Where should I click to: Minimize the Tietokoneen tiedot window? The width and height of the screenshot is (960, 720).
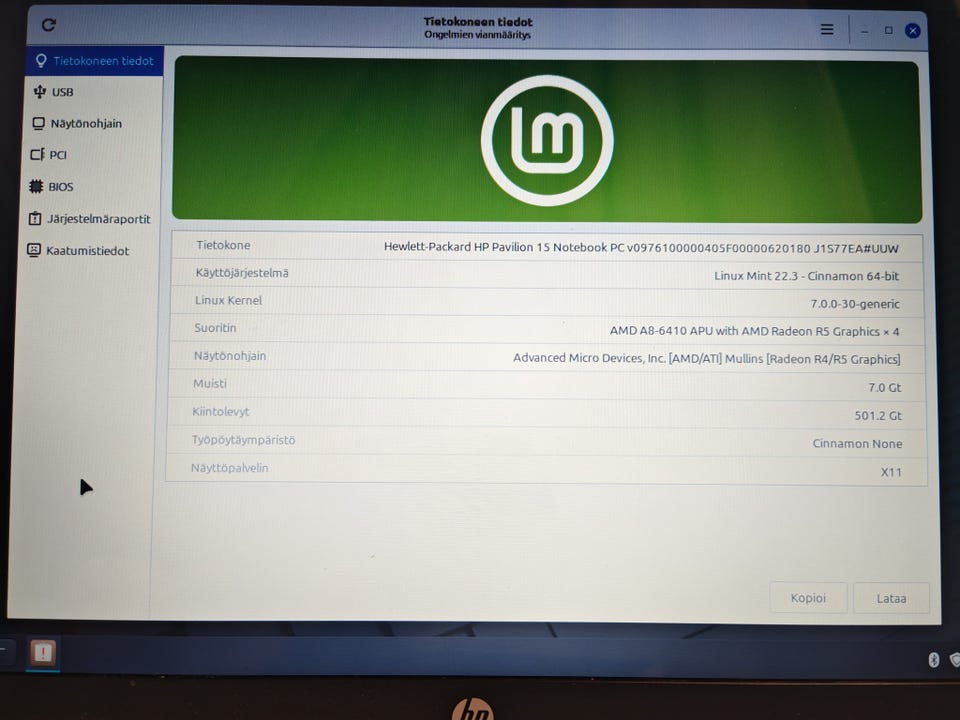click(x=864, y=31)
